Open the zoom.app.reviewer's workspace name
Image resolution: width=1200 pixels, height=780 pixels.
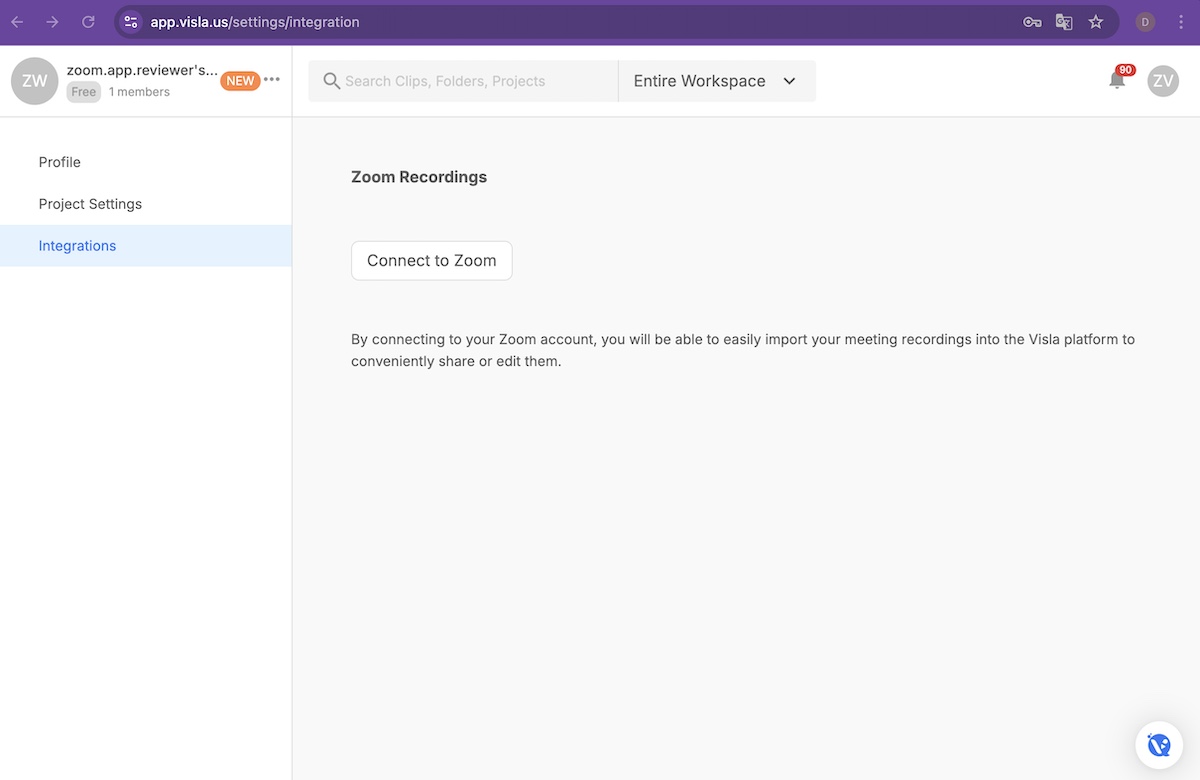point(142,70)
